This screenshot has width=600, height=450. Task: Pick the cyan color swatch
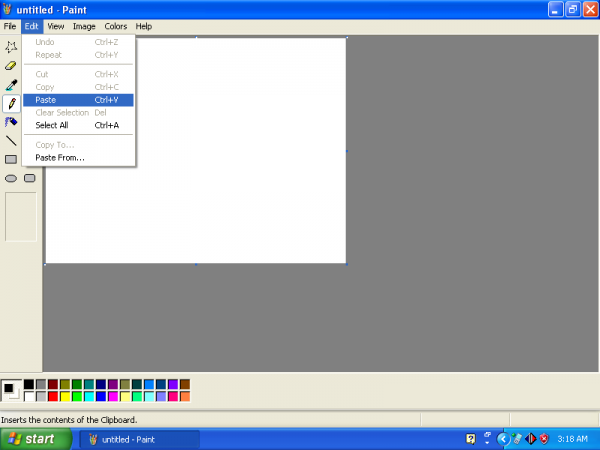[89, 396]
